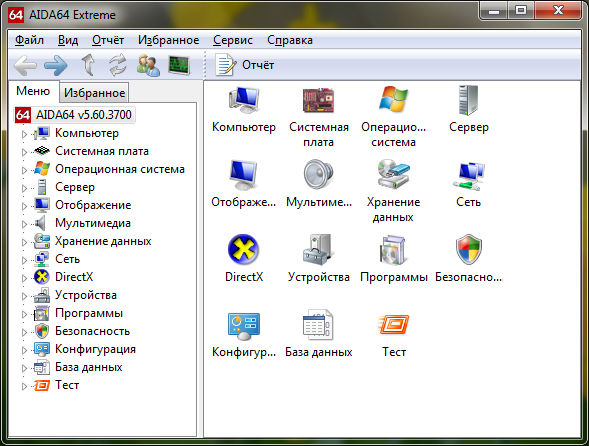Select the AIDA64 v5.60.3700 root item

(83, 115)
